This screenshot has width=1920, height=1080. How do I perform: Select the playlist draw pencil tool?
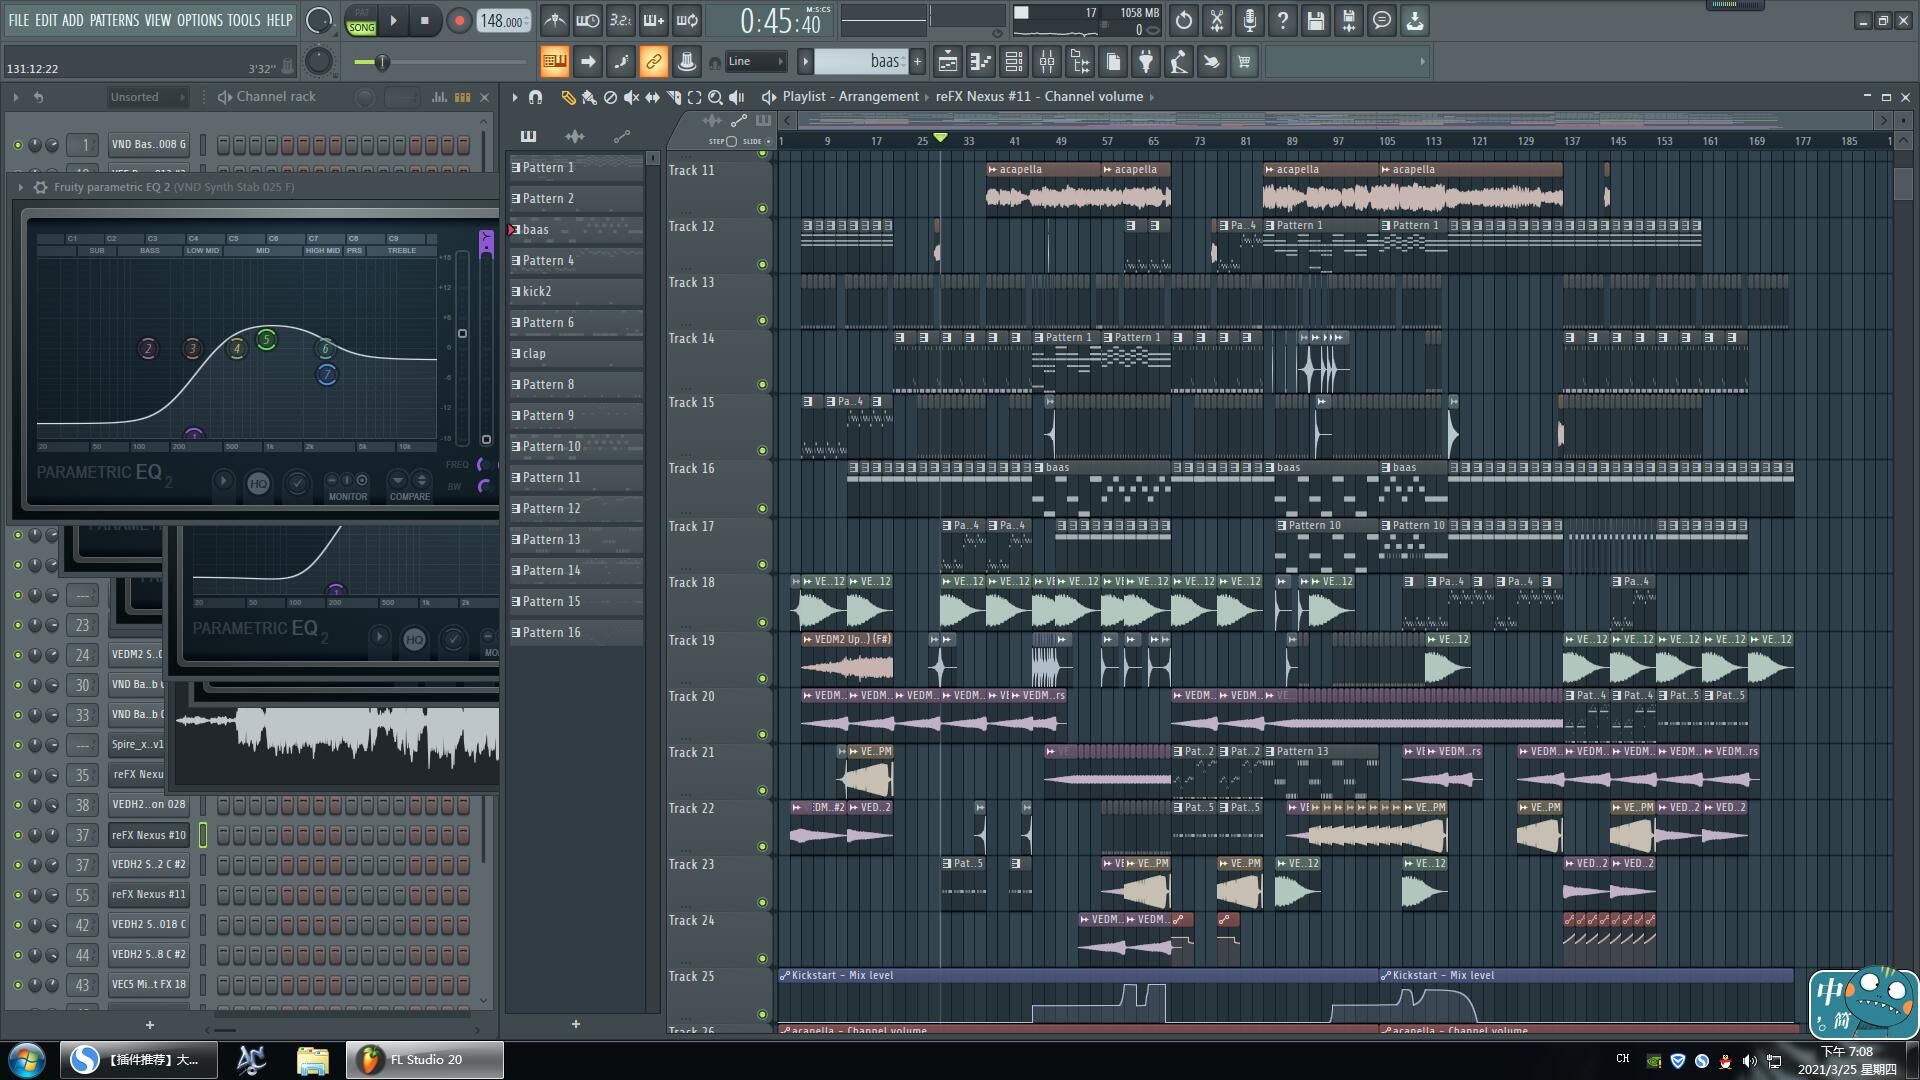pyautogui.click(x=568, y=97)
